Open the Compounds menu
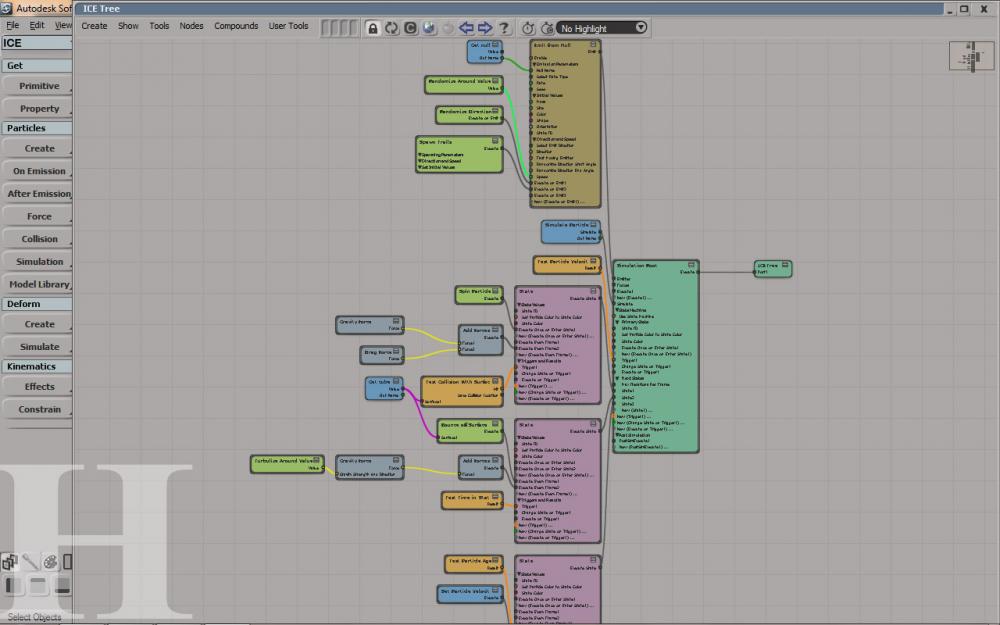1000x625 pixels. 236,26
